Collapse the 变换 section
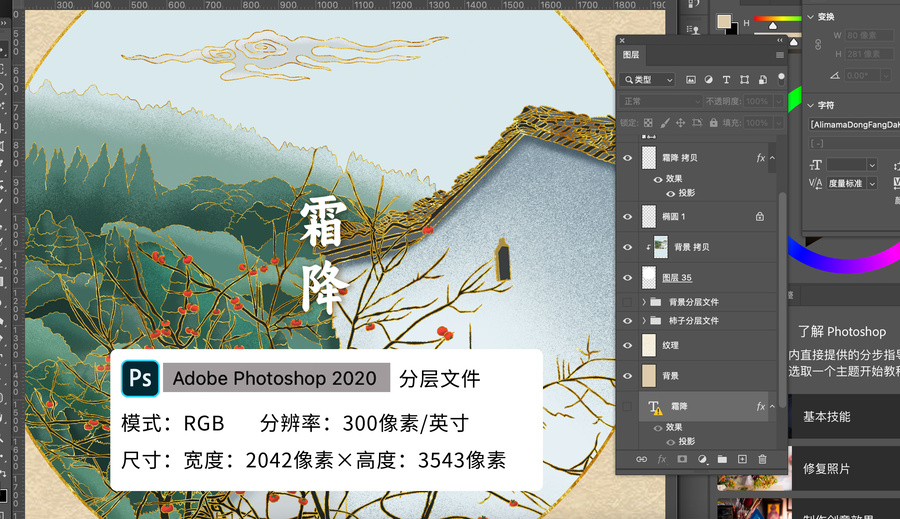This screenshot has width=900, height=519. tap(811, 17)
